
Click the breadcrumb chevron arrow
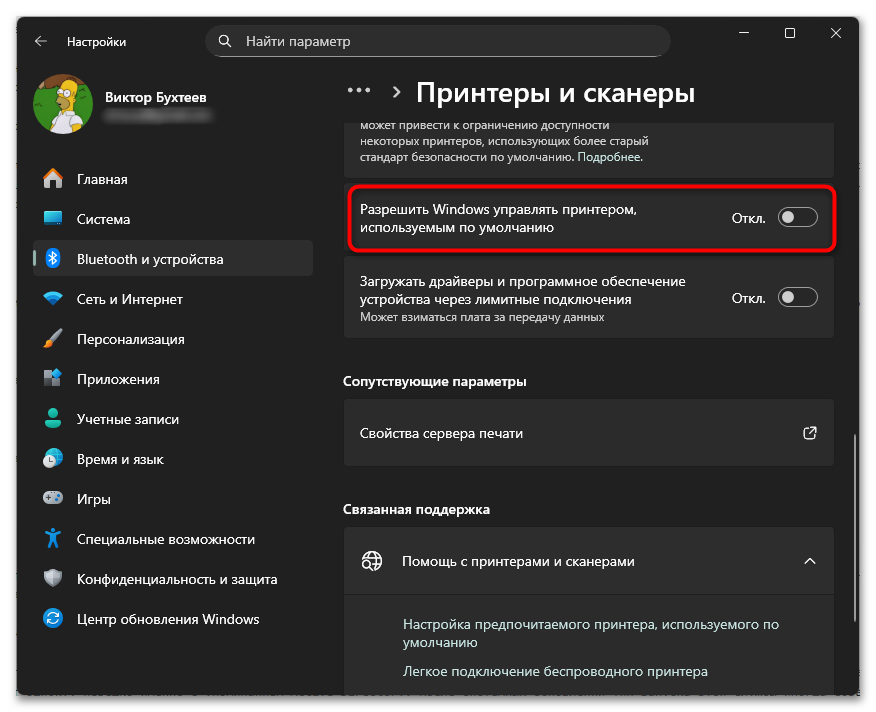click(397, 92)
